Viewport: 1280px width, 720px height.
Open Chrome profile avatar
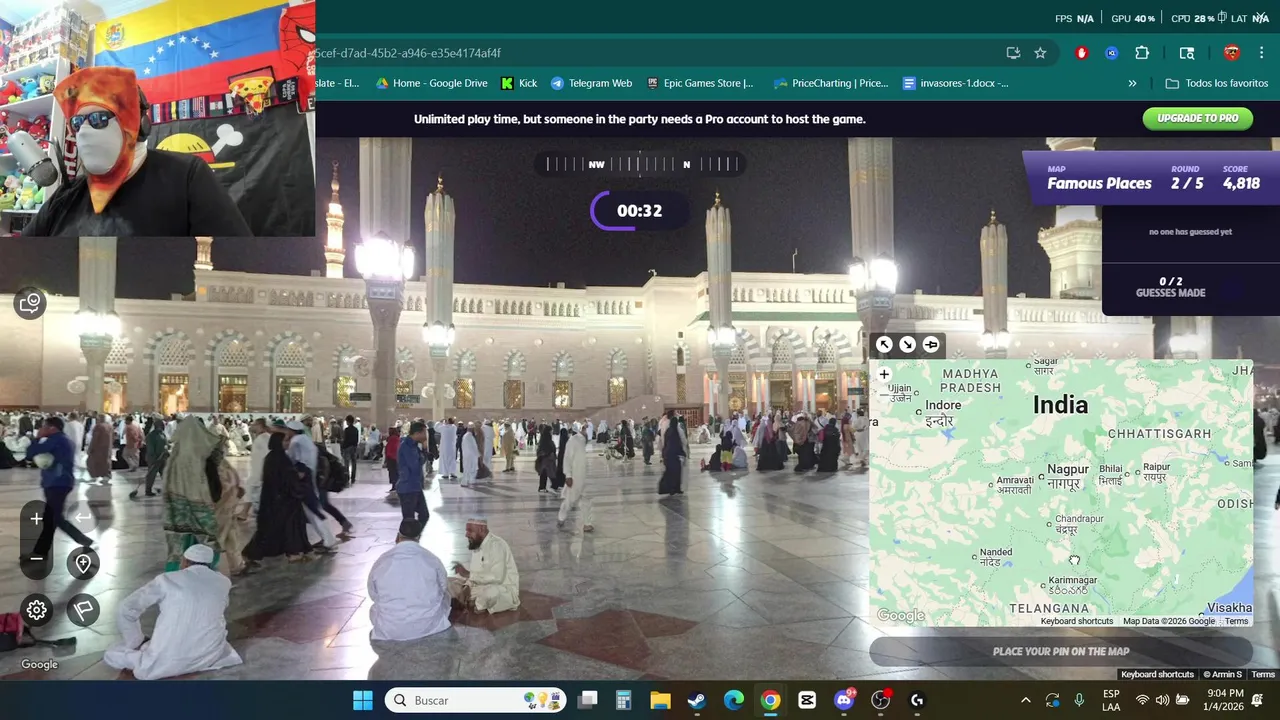tap(1232, 53)
